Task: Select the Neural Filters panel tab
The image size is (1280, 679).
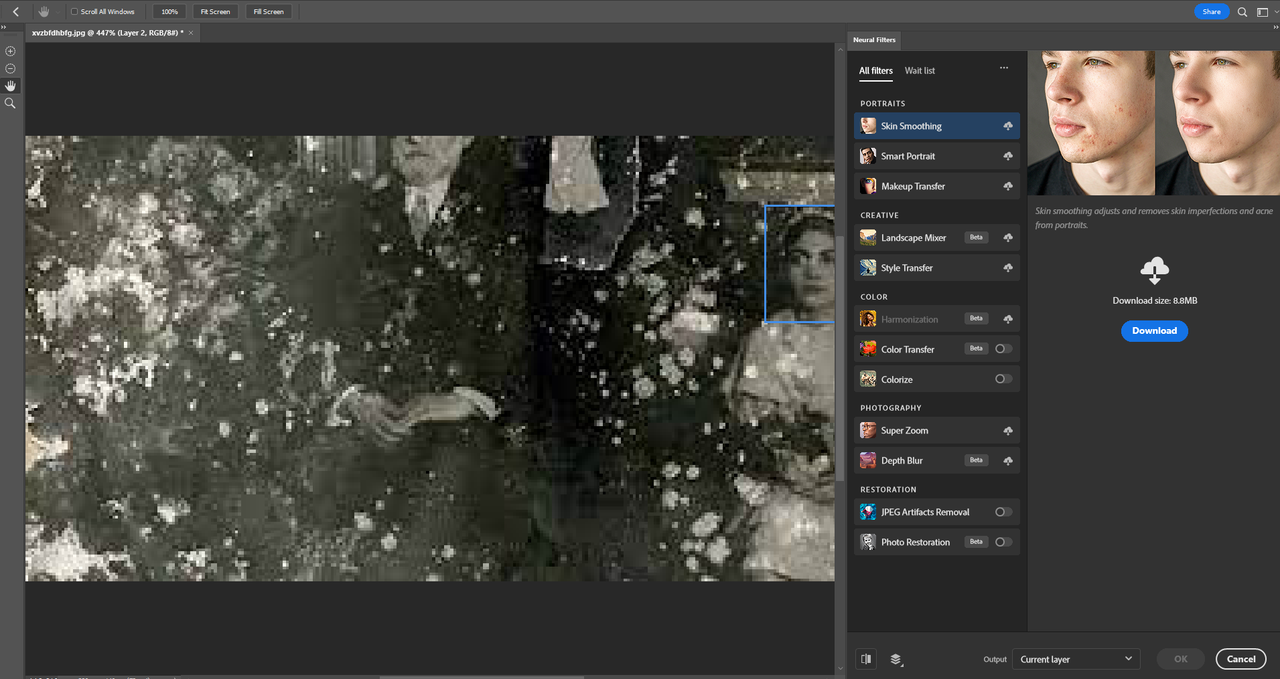Action: (874, 40)
